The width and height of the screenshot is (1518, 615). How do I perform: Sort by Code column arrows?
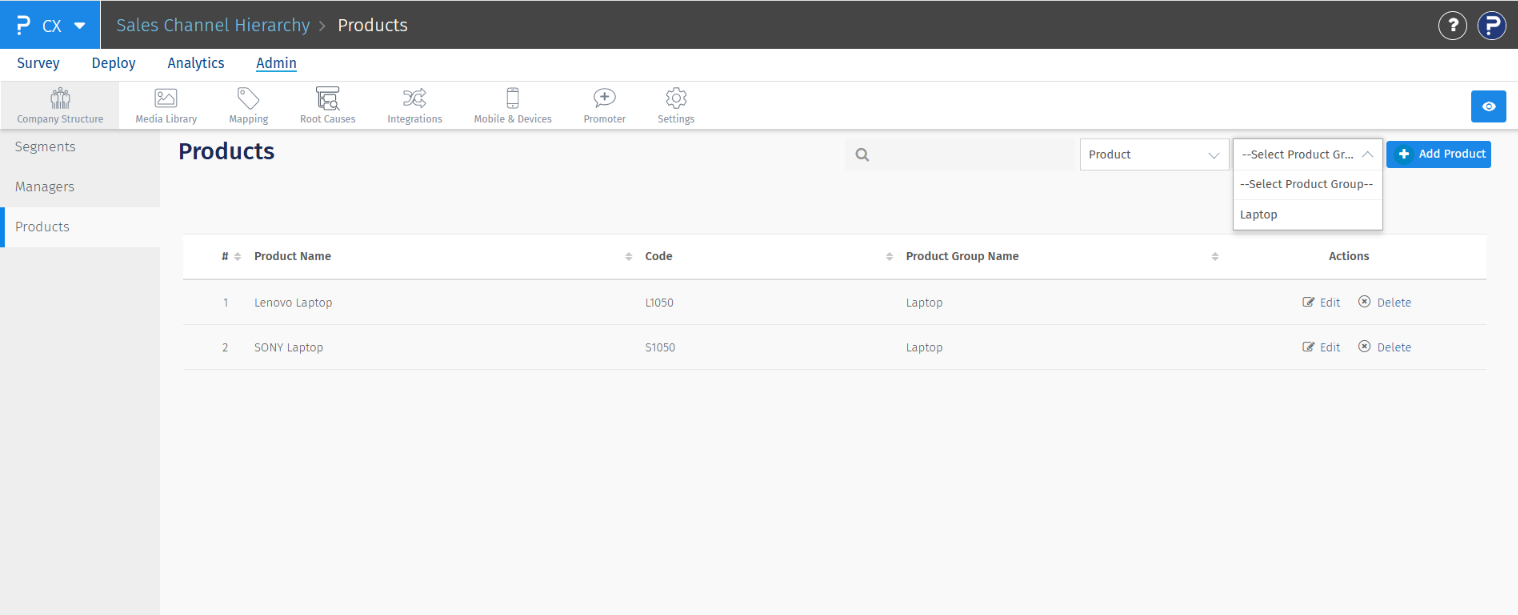(889, 257)
